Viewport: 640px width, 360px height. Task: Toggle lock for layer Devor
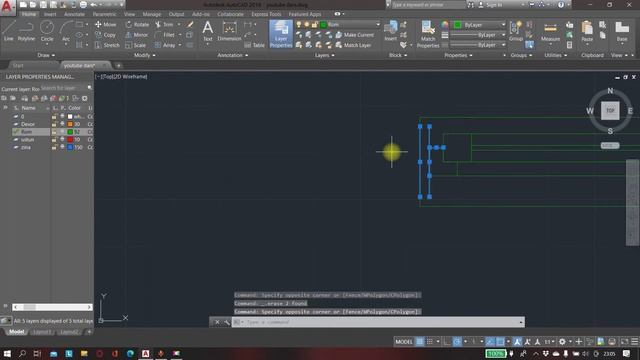(54, 124)
